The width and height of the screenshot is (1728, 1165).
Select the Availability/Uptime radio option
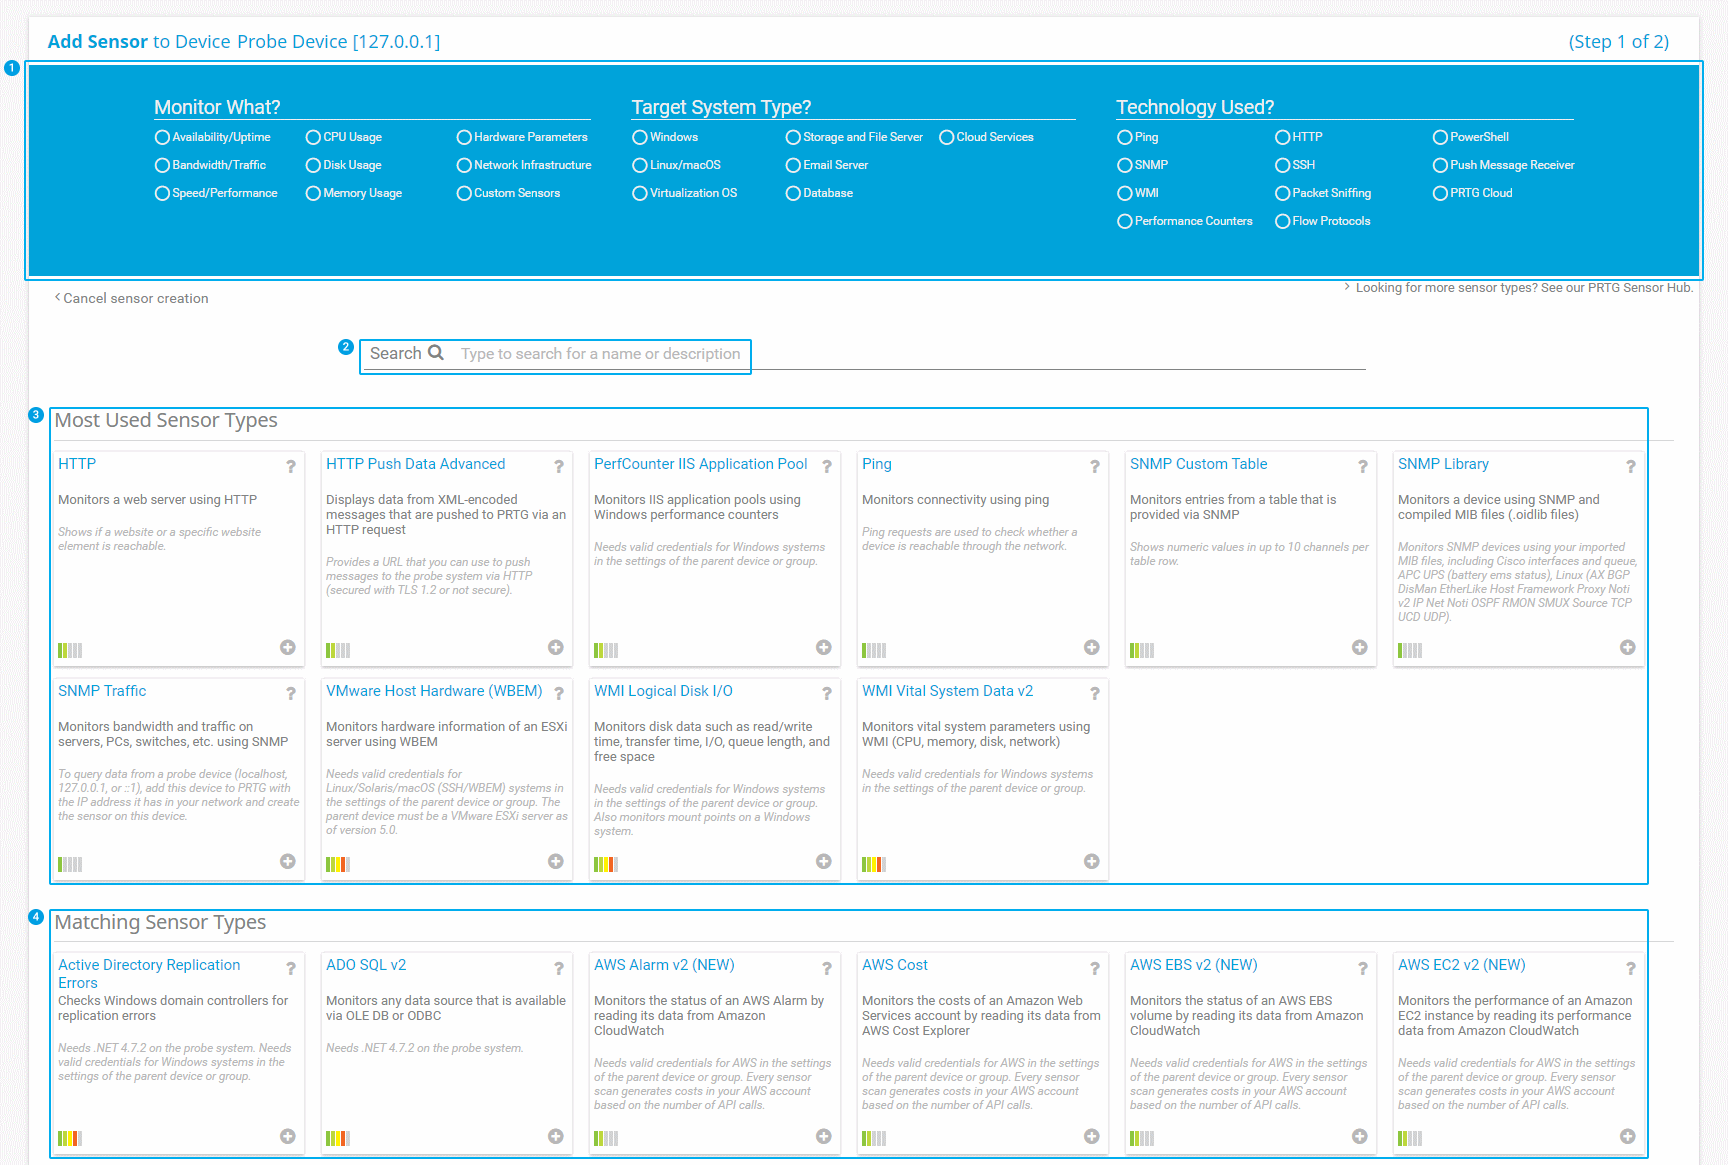(x=162, y=137)
